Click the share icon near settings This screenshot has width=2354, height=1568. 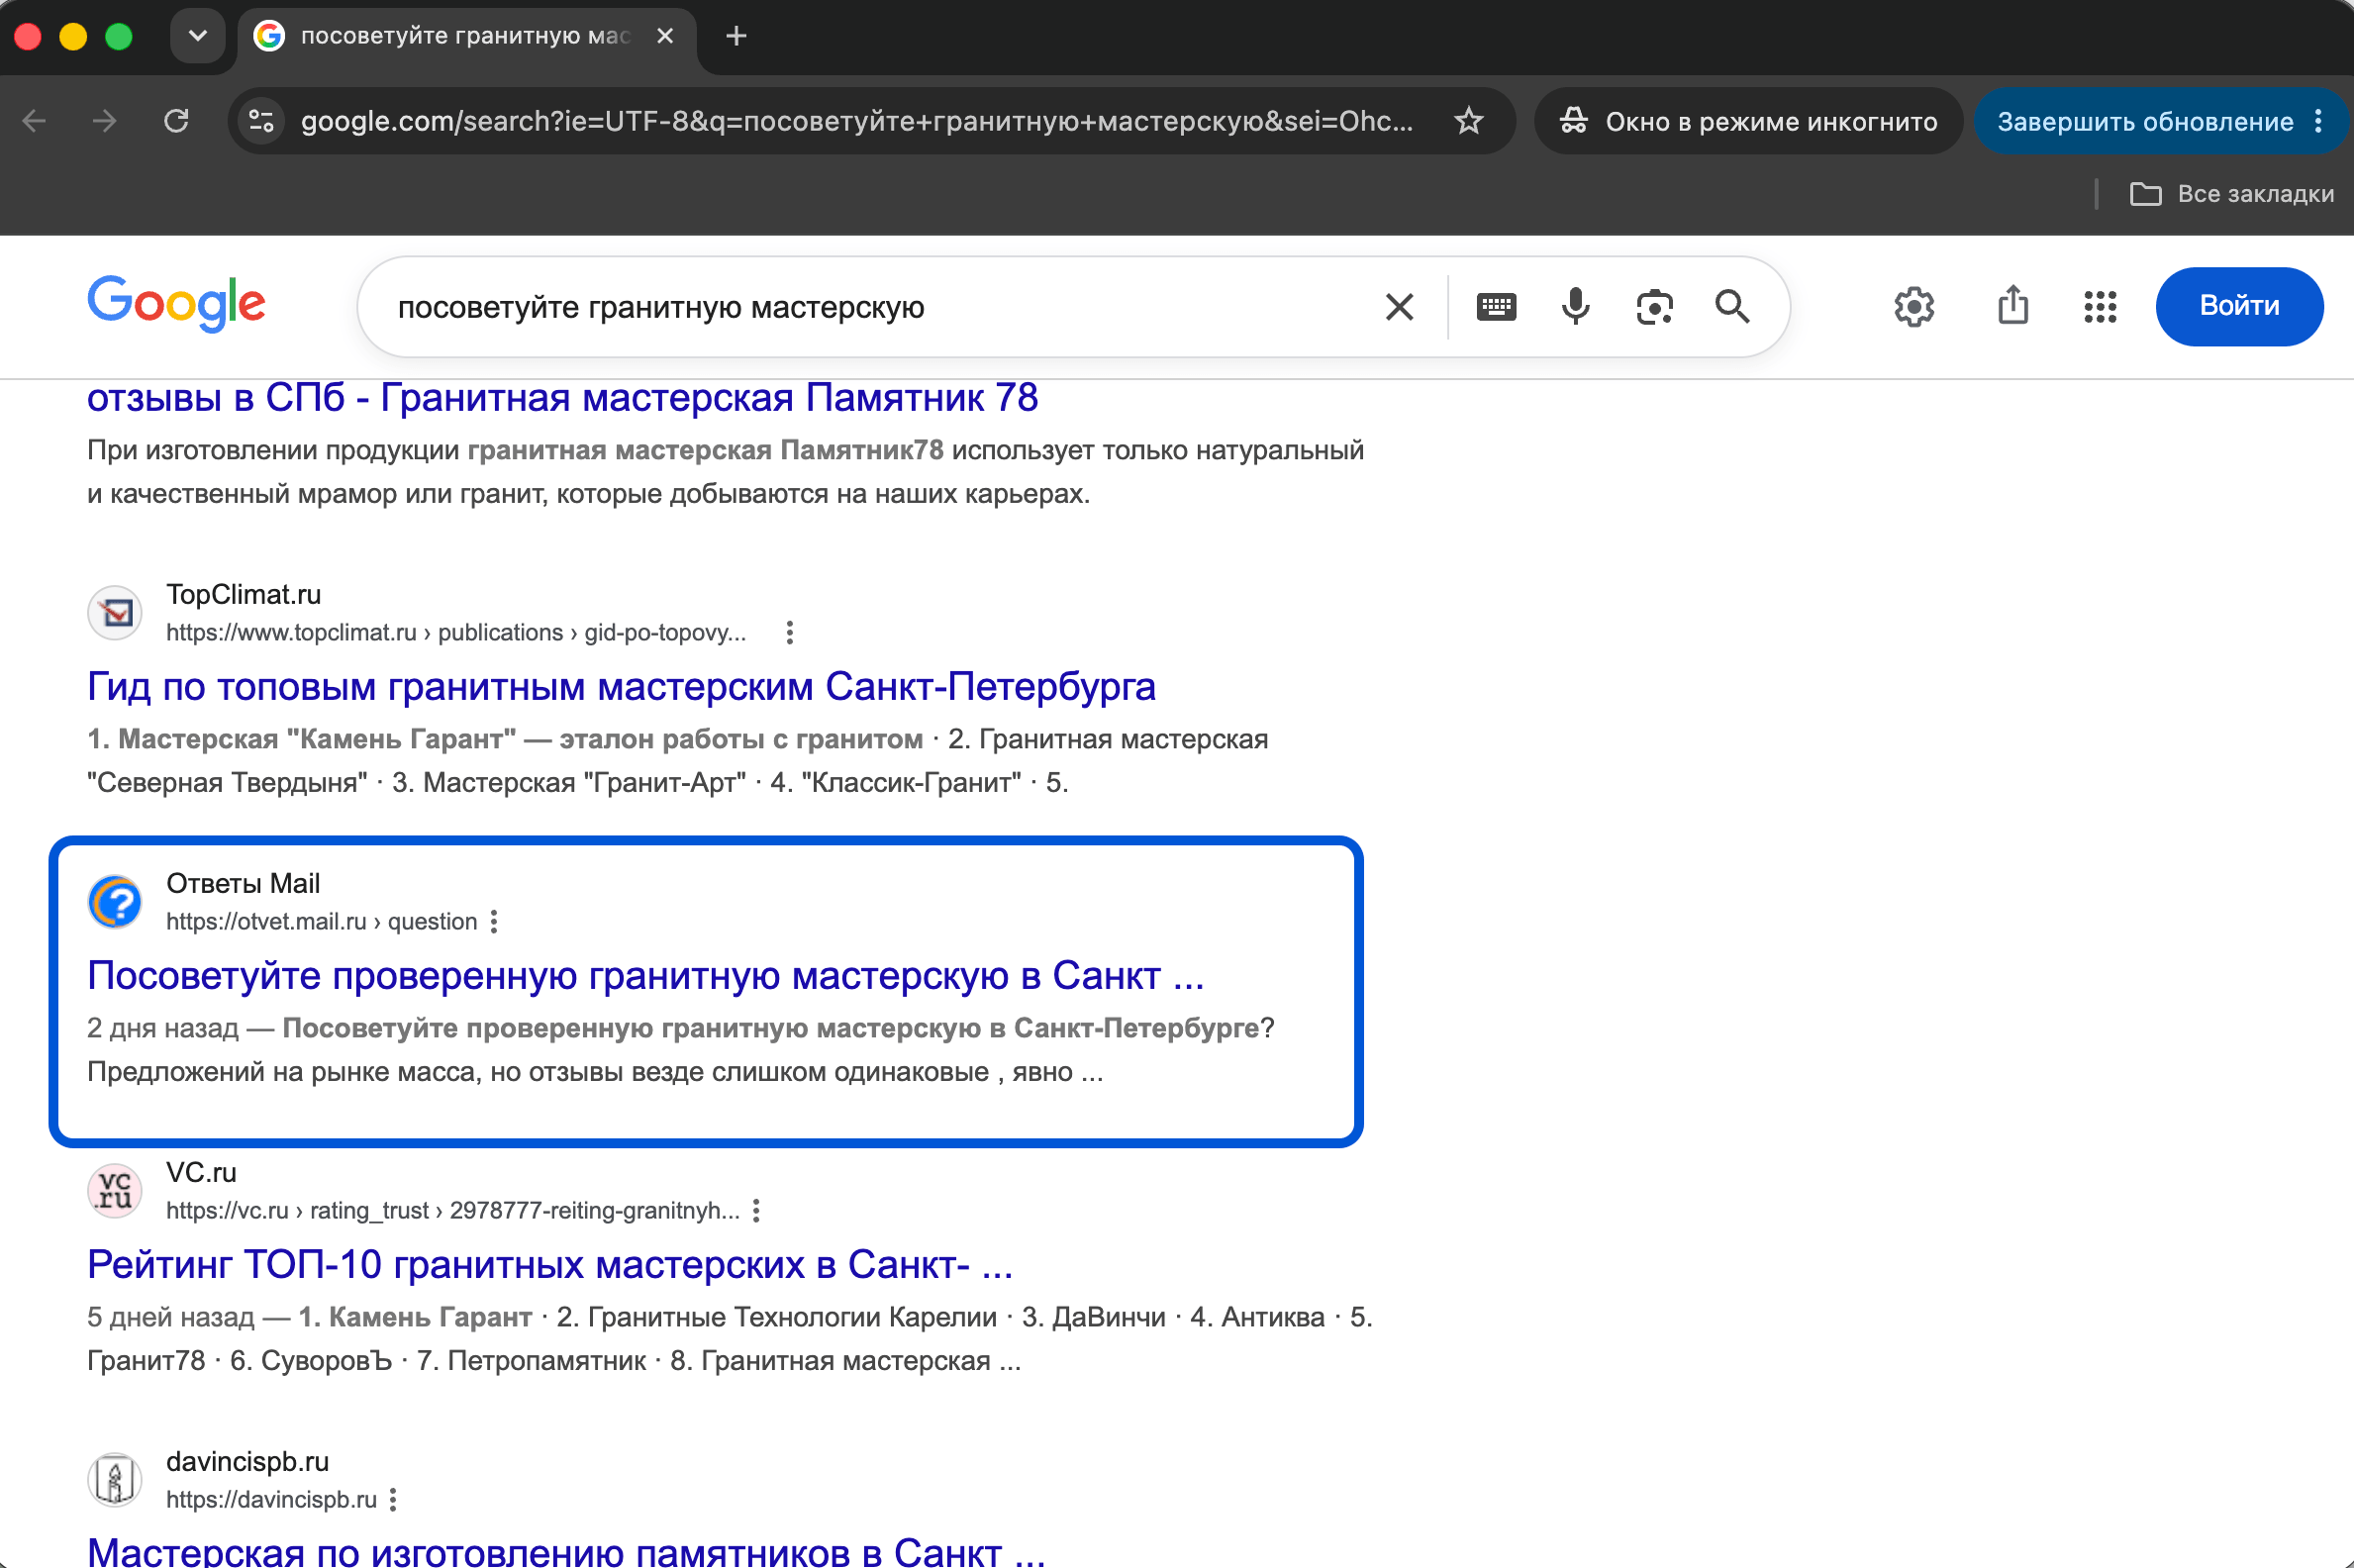(2012, 305)
